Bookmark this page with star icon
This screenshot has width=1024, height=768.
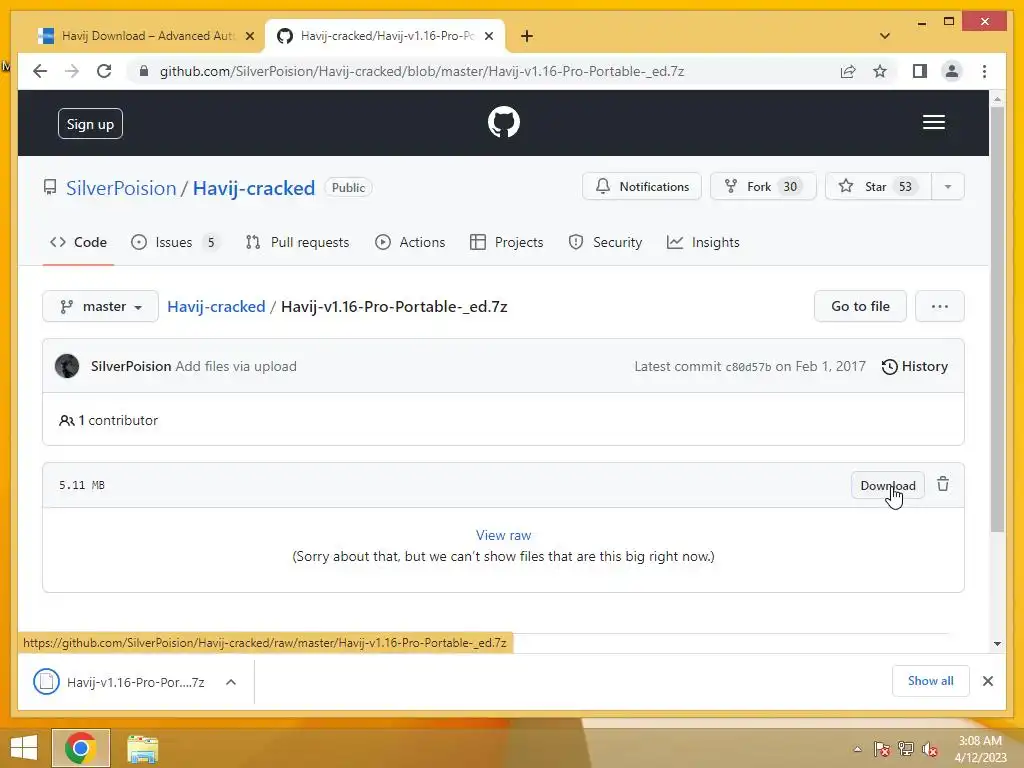click(880, 71)
